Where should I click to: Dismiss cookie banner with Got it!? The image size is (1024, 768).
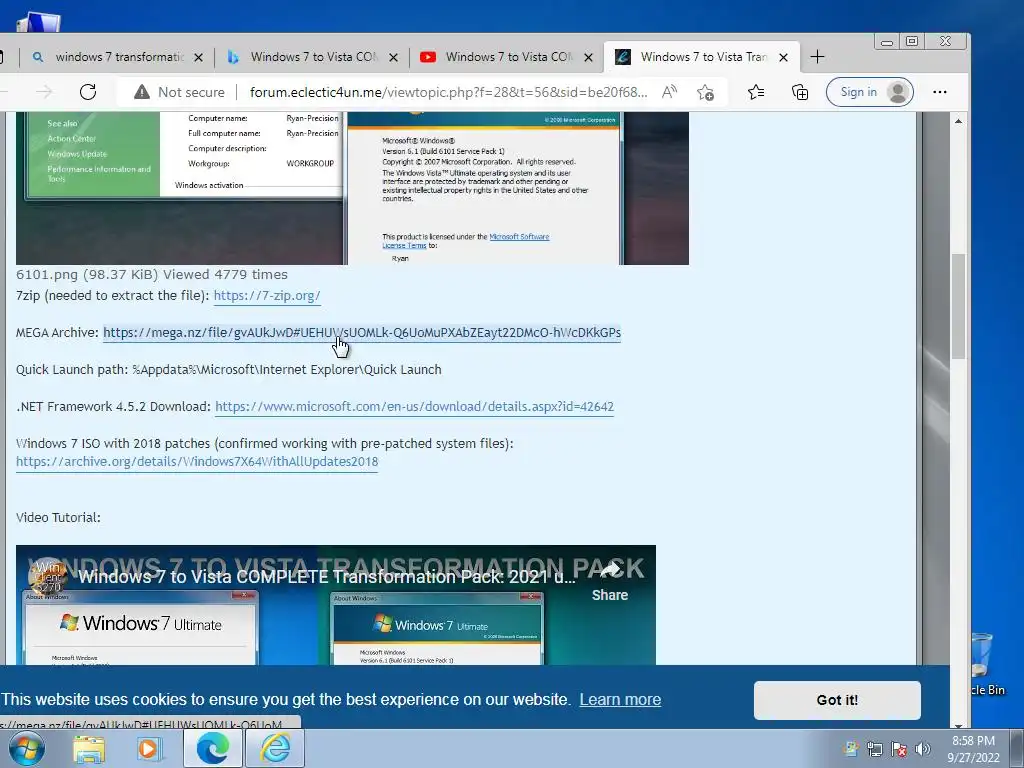point(837,700)
